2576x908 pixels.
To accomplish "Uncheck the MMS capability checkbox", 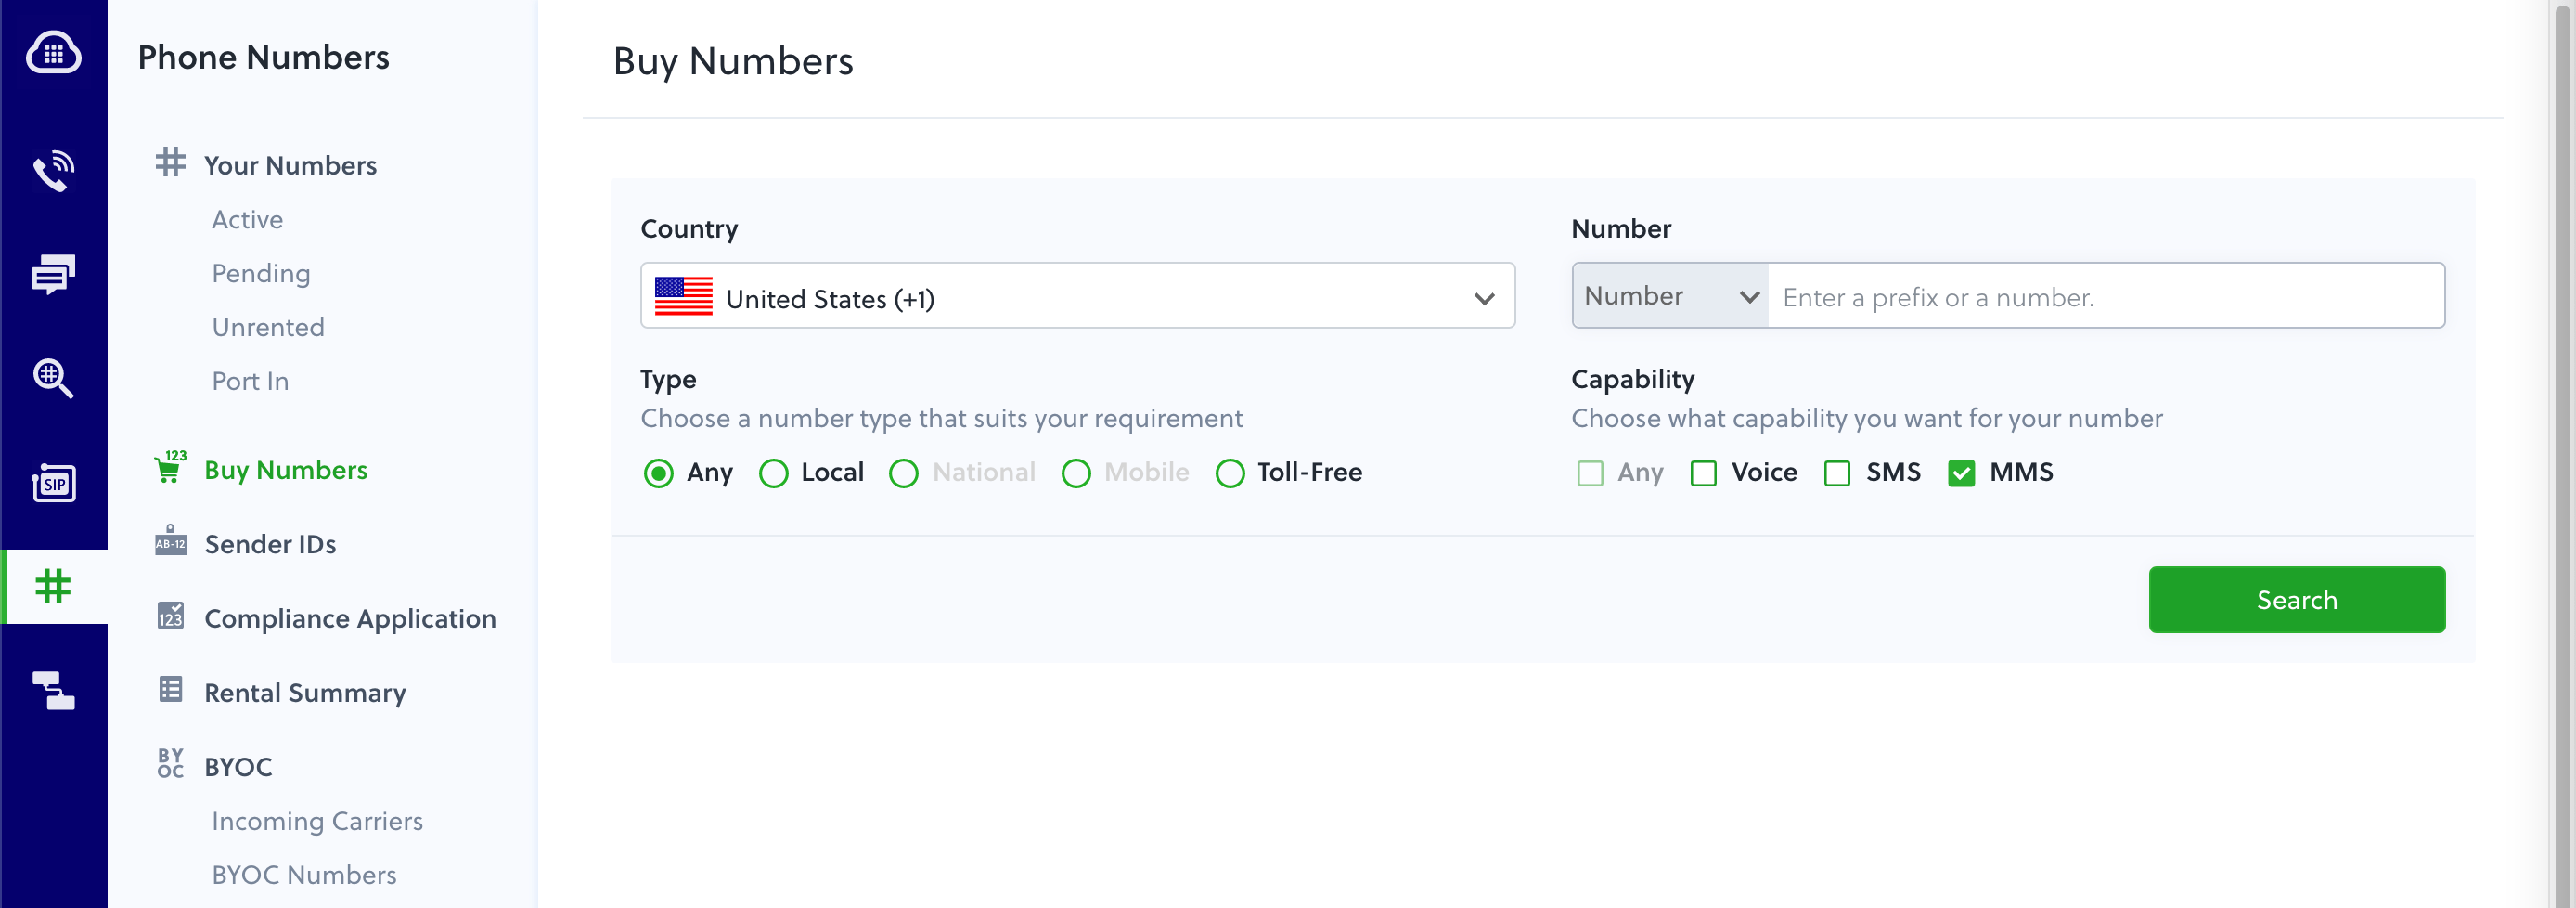I will click(1961, 473).
